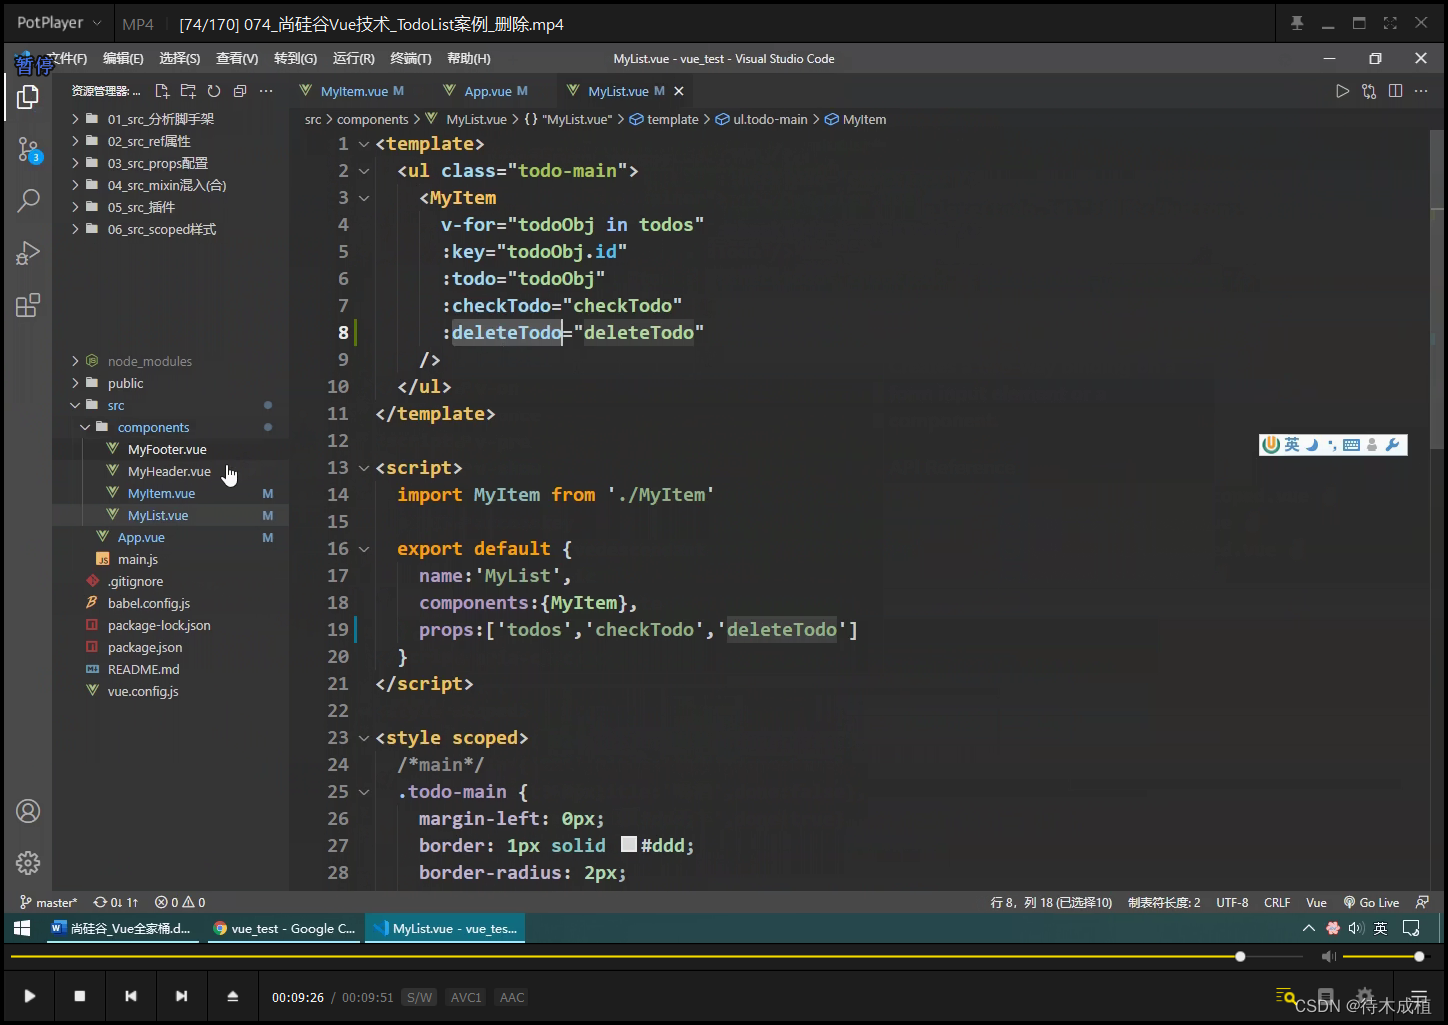1448x1025 pixels.
Task: Switch the master branch in status bar
Action: (x=48, y=902)
